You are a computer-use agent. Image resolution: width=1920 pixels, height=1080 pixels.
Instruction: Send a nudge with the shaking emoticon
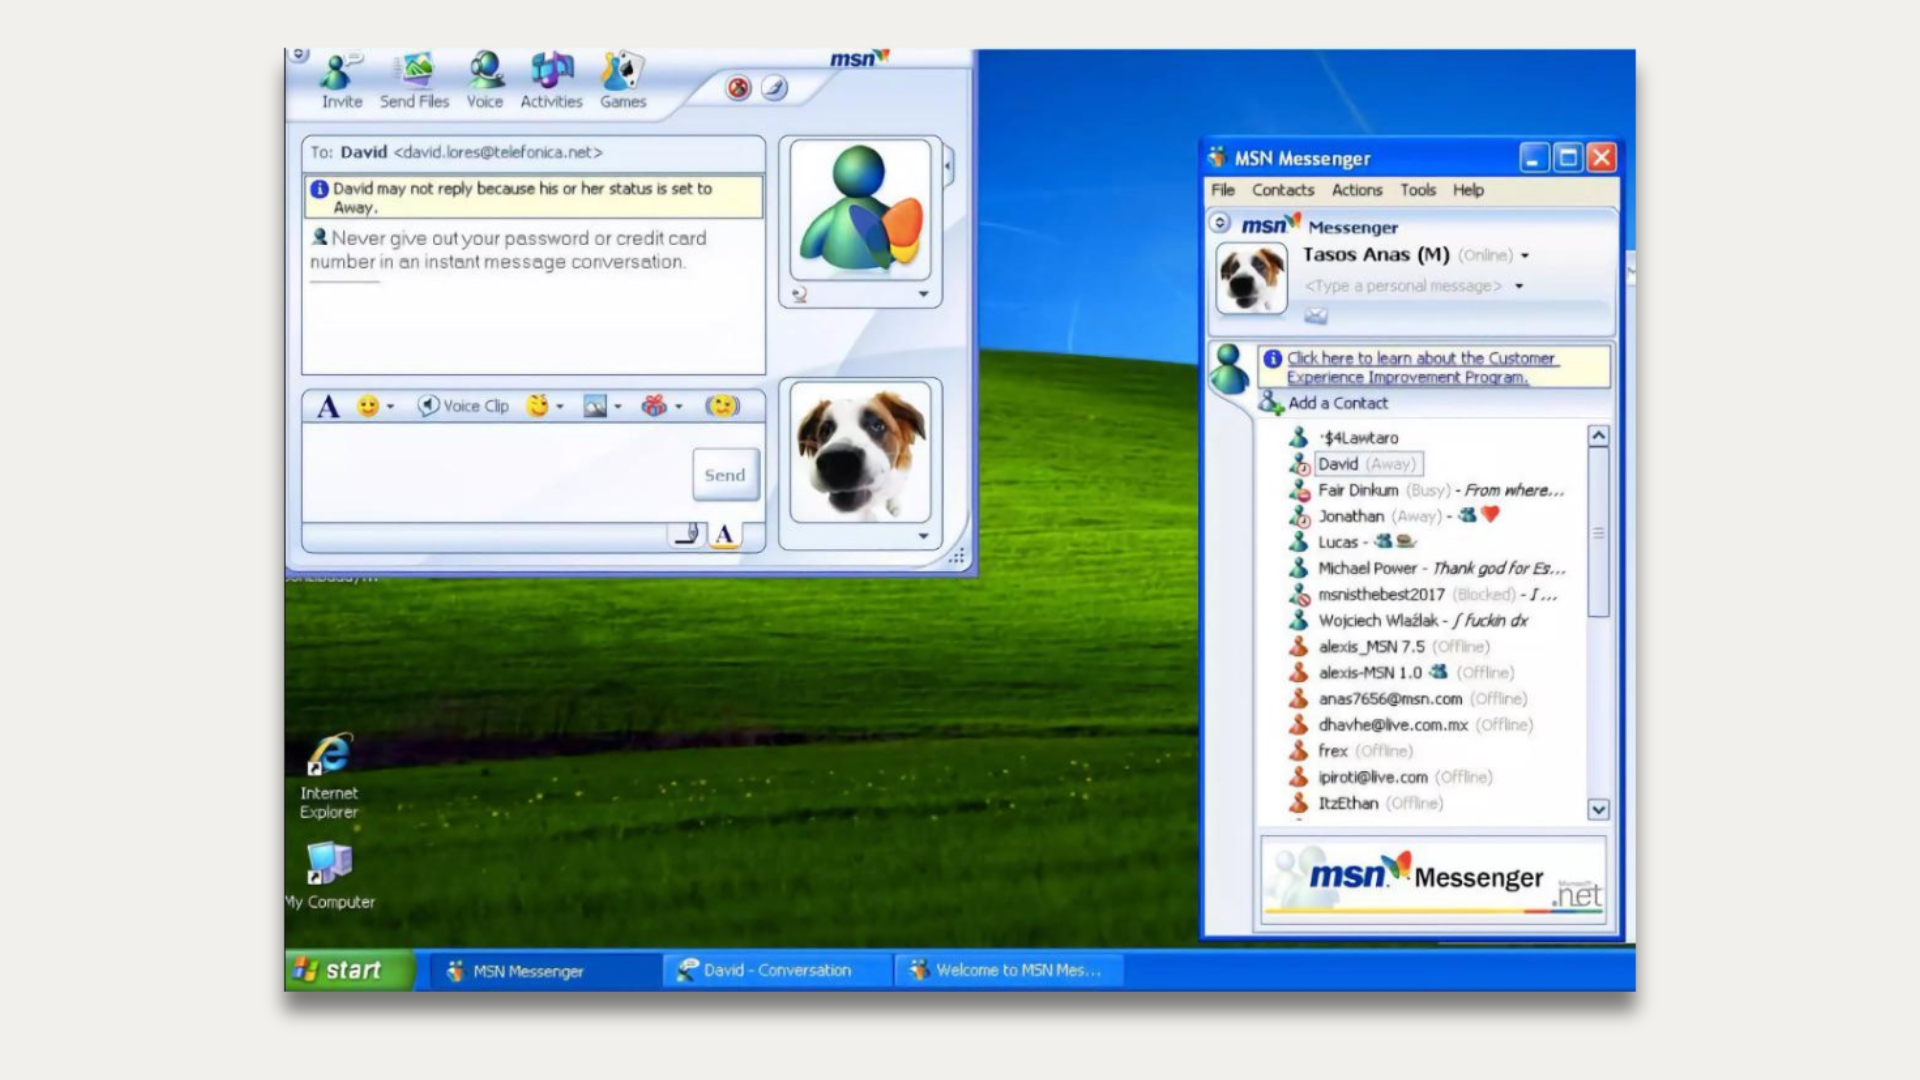(722, 406)
